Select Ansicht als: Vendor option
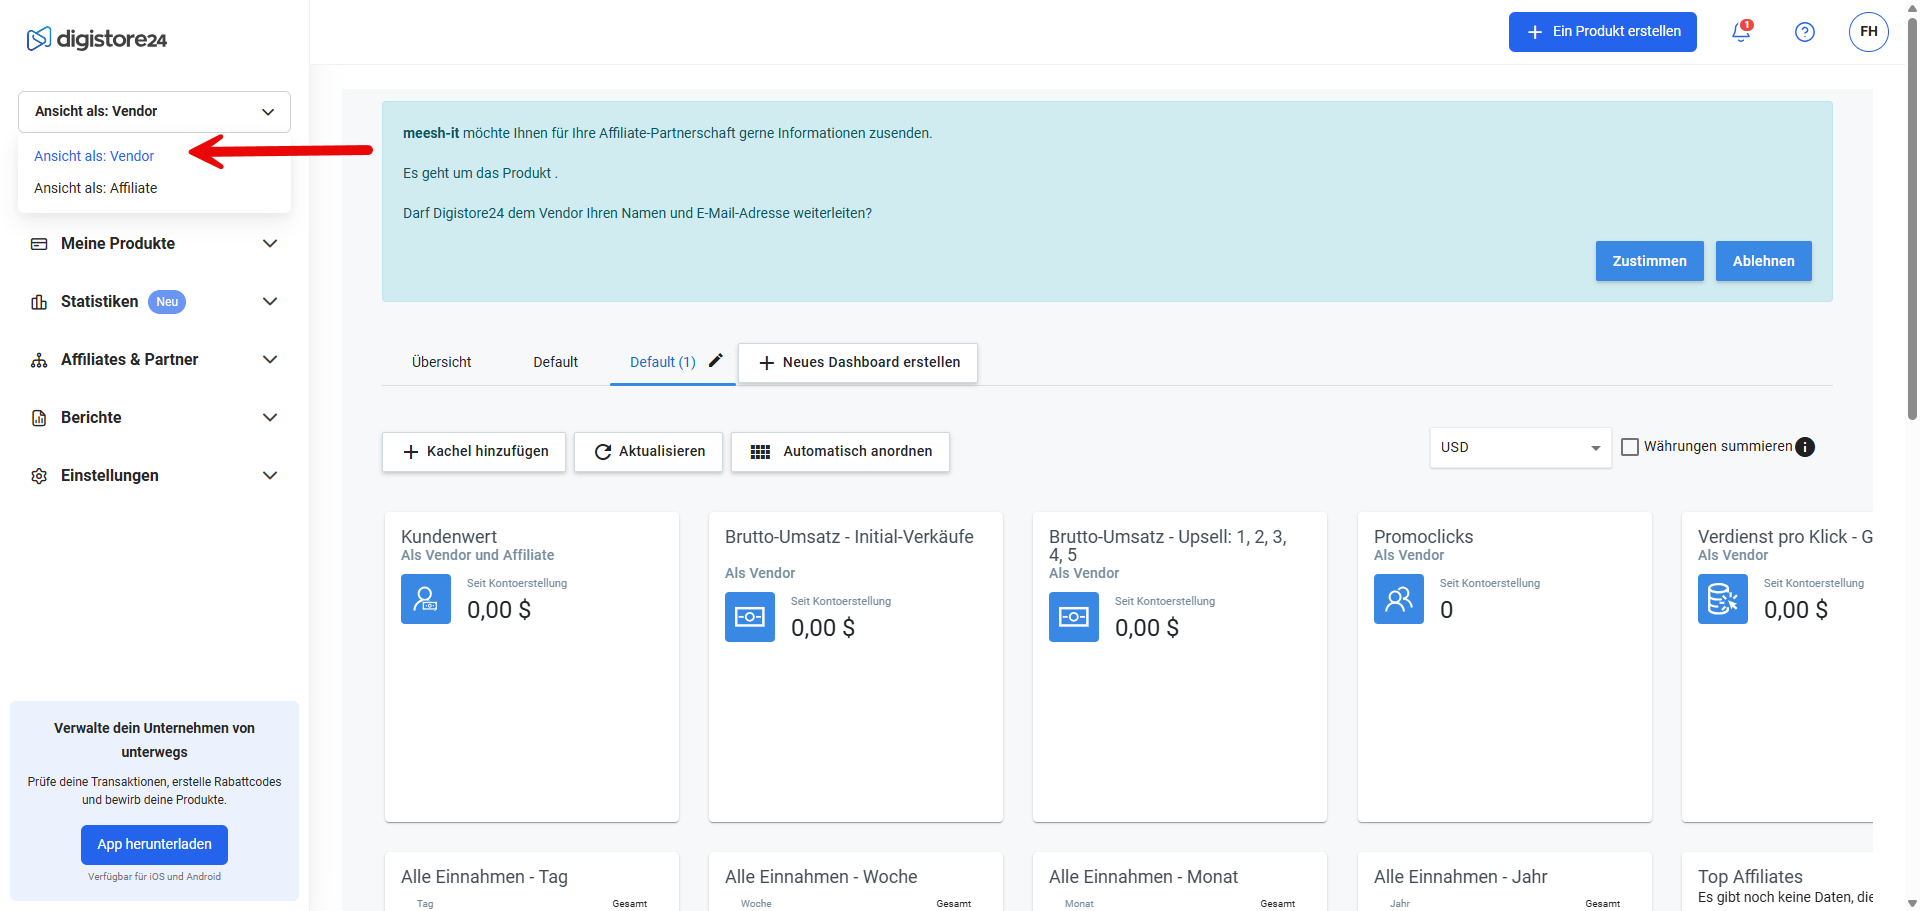The image size is (1920, 911). (94, 156)
